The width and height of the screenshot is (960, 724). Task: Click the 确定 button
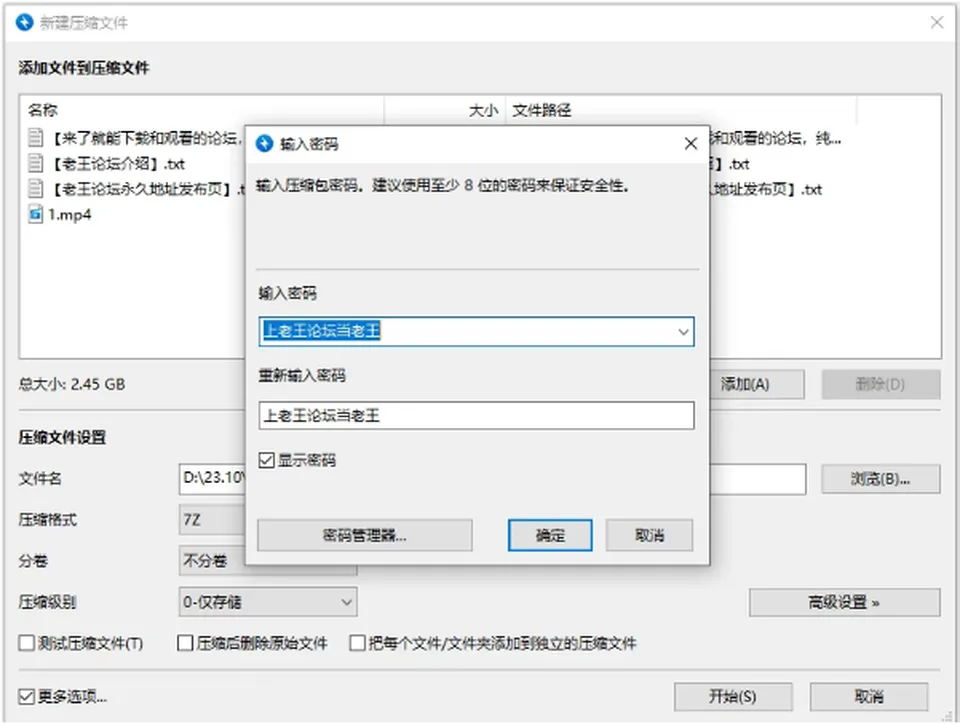(550, 536)
